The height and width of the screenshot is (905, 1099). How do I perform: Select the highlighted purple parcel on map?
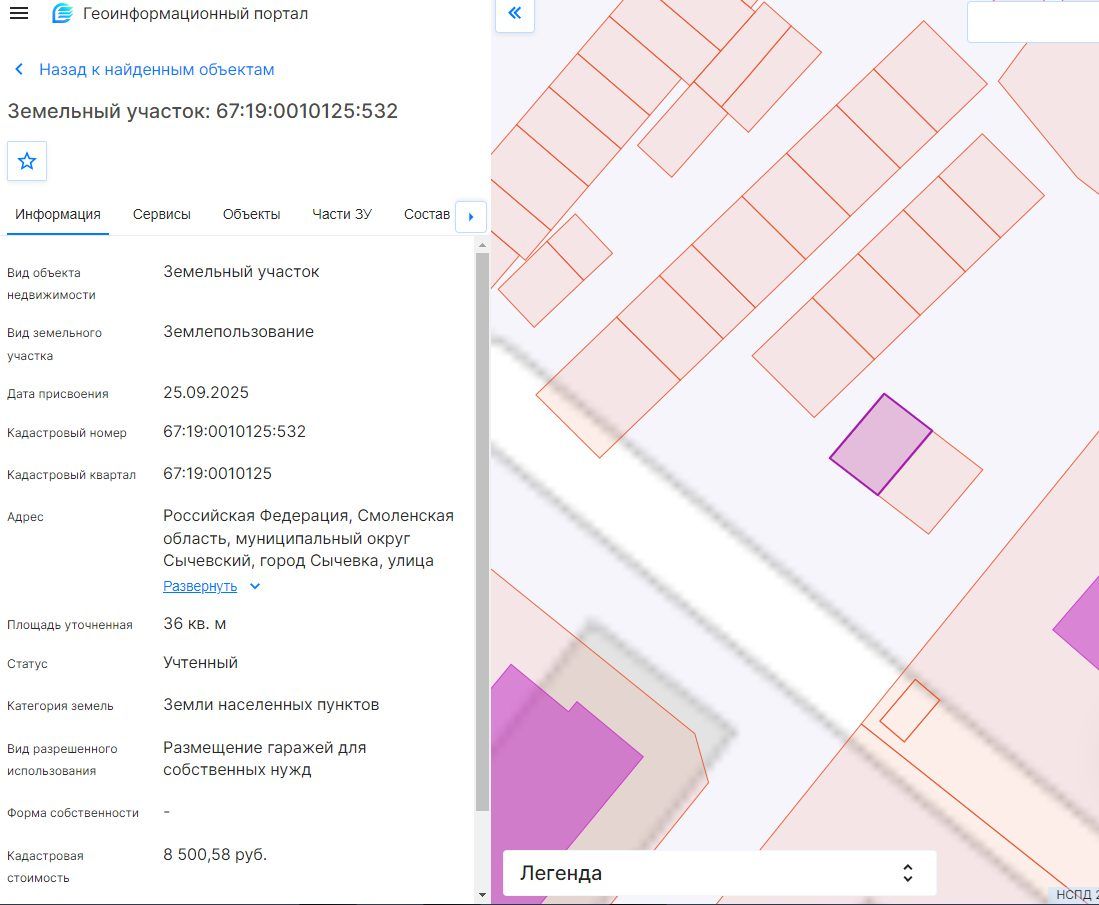881,444
